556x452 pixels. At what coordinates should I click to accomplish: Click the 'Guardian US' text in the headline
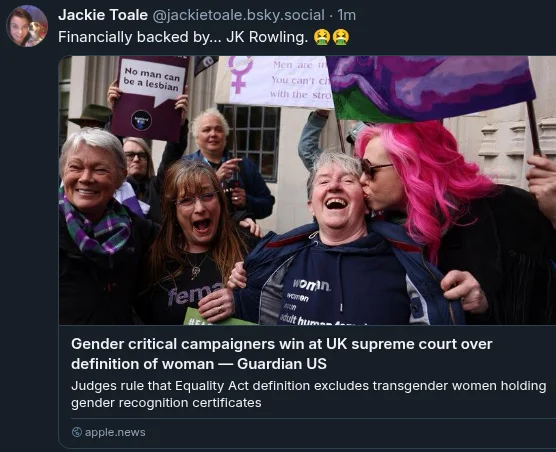[x=282, y=364]
